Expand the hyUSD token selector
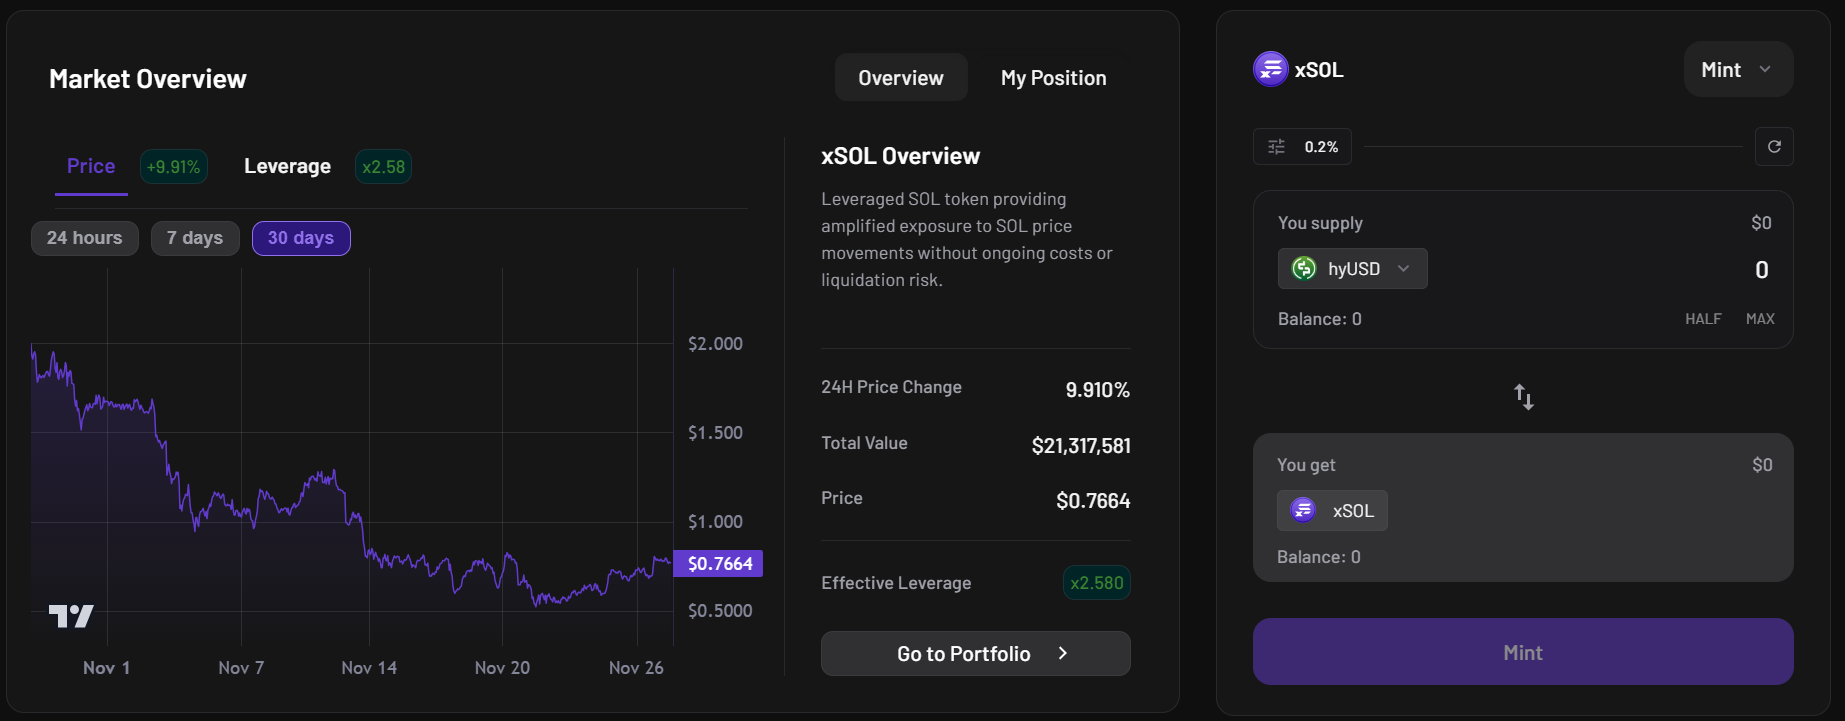This screenshot has width=1845, height=721. coord(1353,269)
